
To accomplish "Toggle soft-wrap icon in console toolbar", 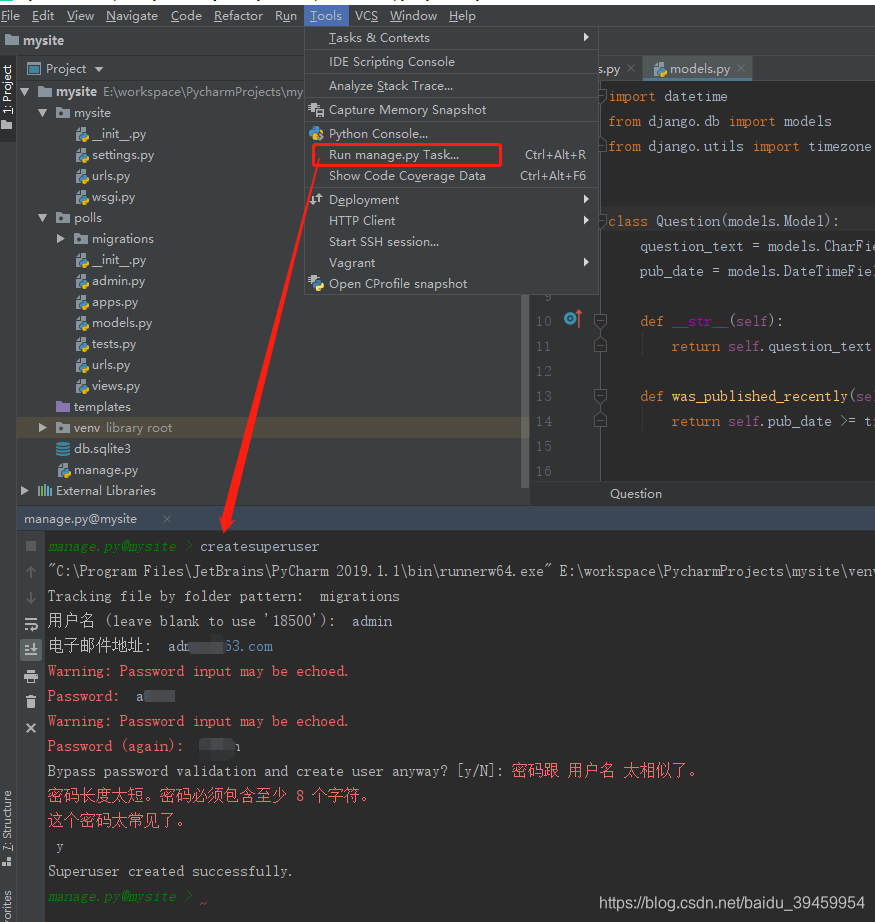I will tap(31, 623).
